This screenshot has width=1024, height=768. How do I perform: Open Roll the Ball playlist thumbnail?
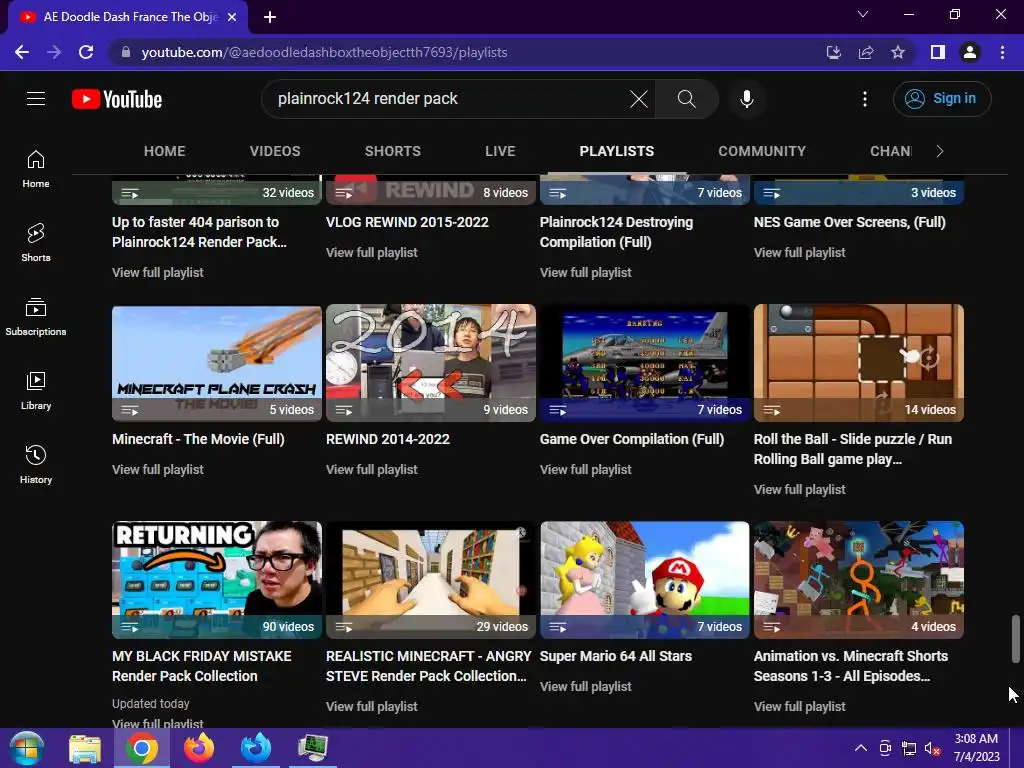coord(859,363)
